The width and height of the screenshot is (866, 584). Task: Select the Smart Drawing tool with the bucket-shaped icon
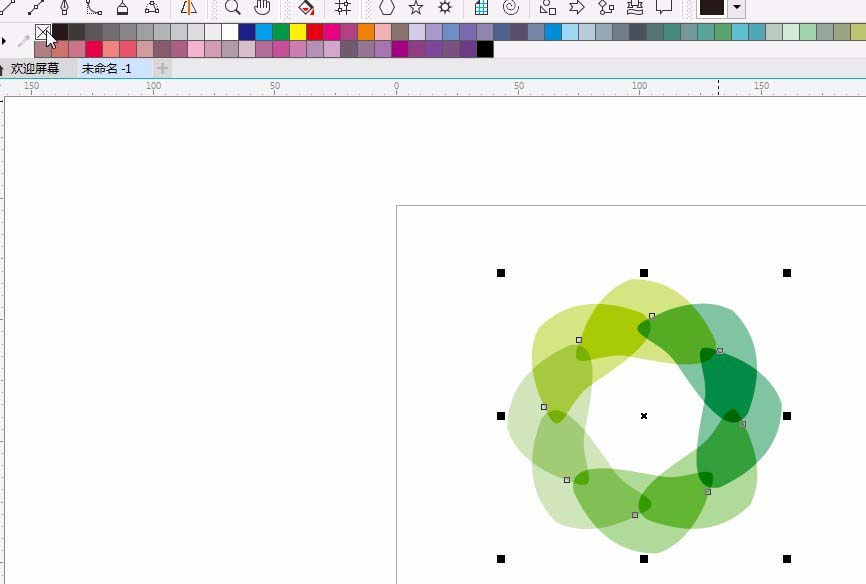(123, 7)
